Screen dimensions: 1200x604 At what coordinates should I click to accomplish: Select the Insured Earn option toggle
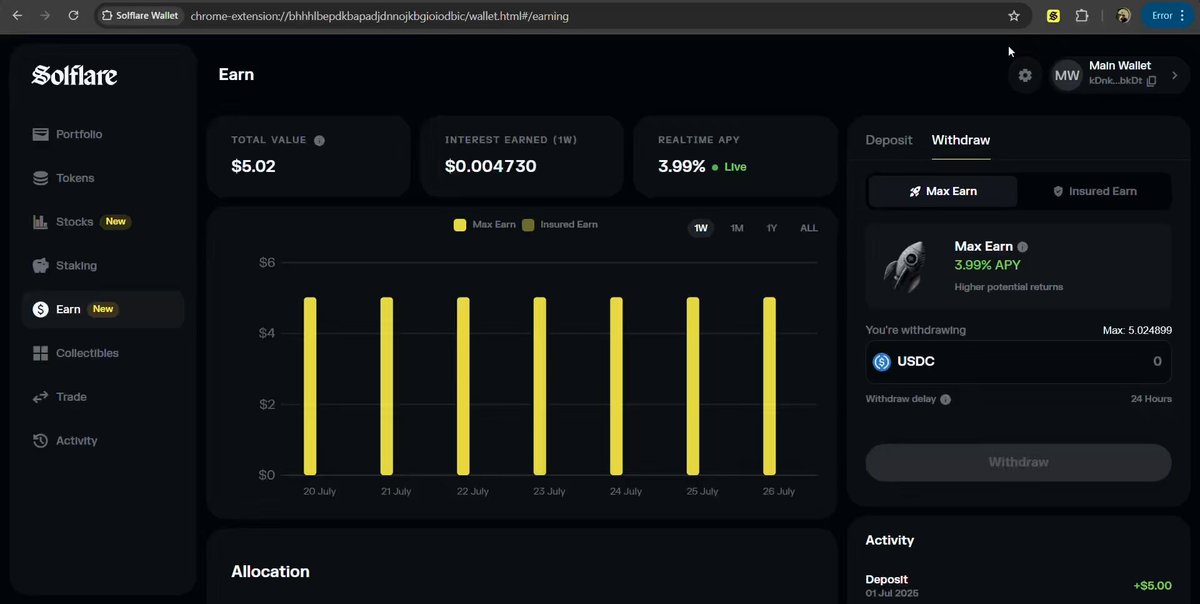click(x=1094, y=191)
